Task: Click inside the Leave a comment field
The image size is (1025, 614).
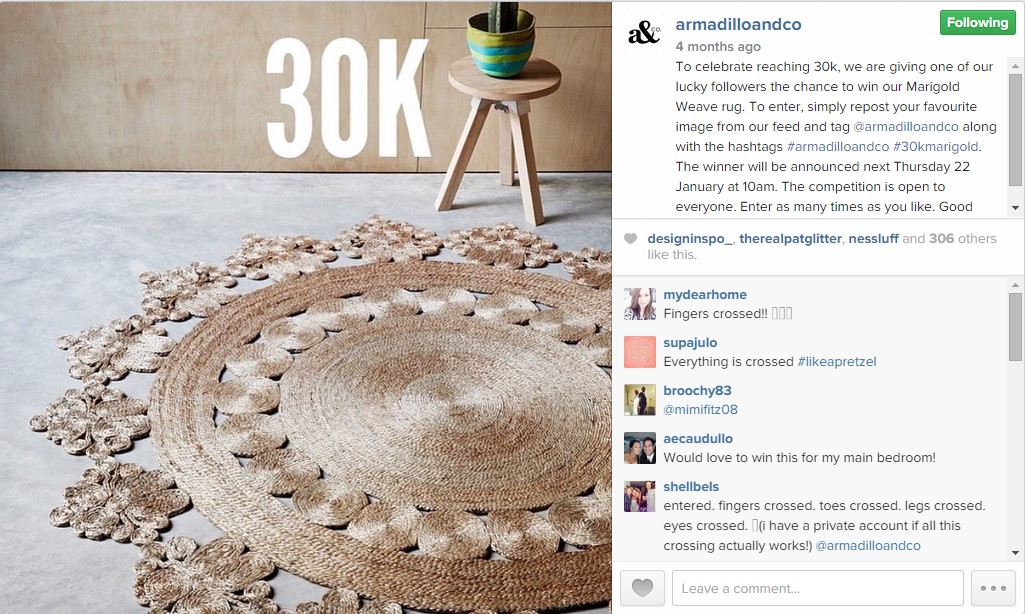Action: [818, 588]
